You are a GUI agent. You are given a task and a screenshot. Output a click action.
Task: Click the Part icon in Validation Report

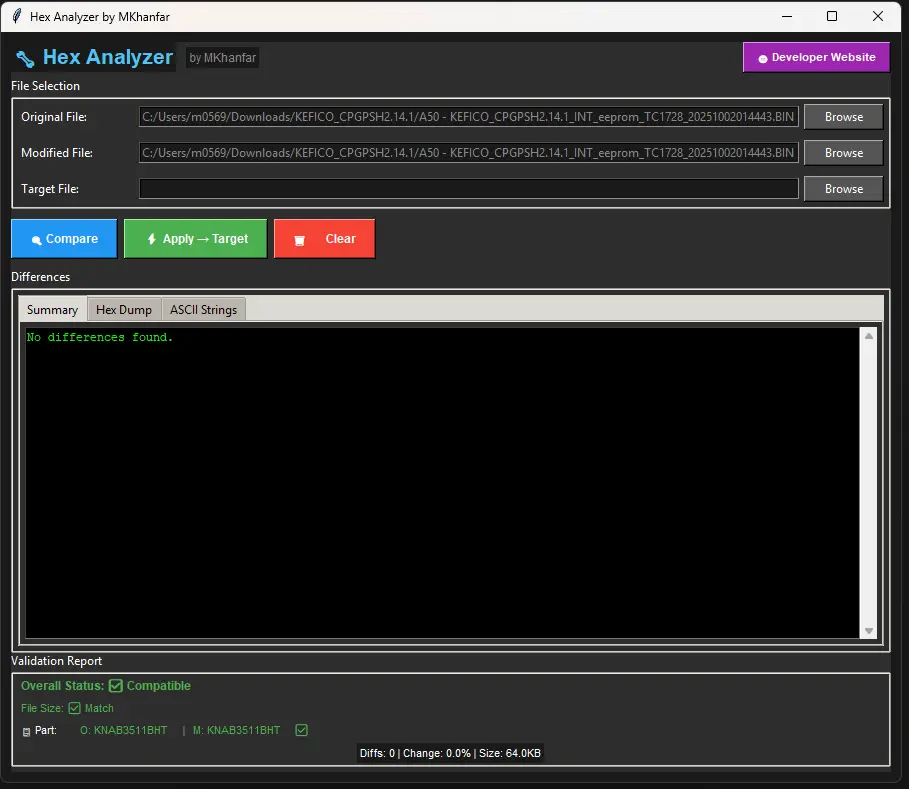26,731
